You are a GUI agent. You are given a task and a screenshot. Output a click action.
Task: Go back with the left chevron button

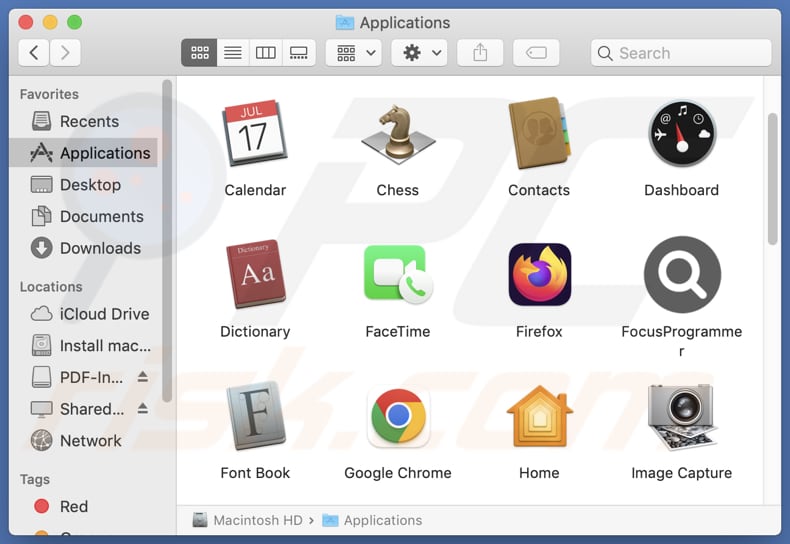coord(34,52)
